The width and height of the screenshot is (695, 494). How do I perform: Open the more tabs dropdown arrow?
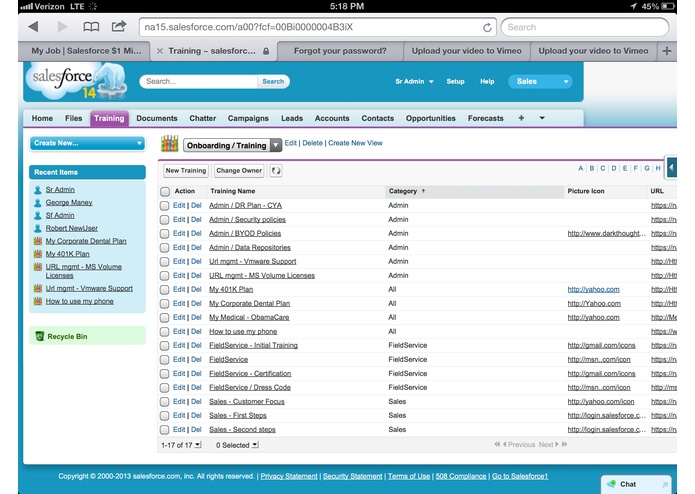pos(542,118)
